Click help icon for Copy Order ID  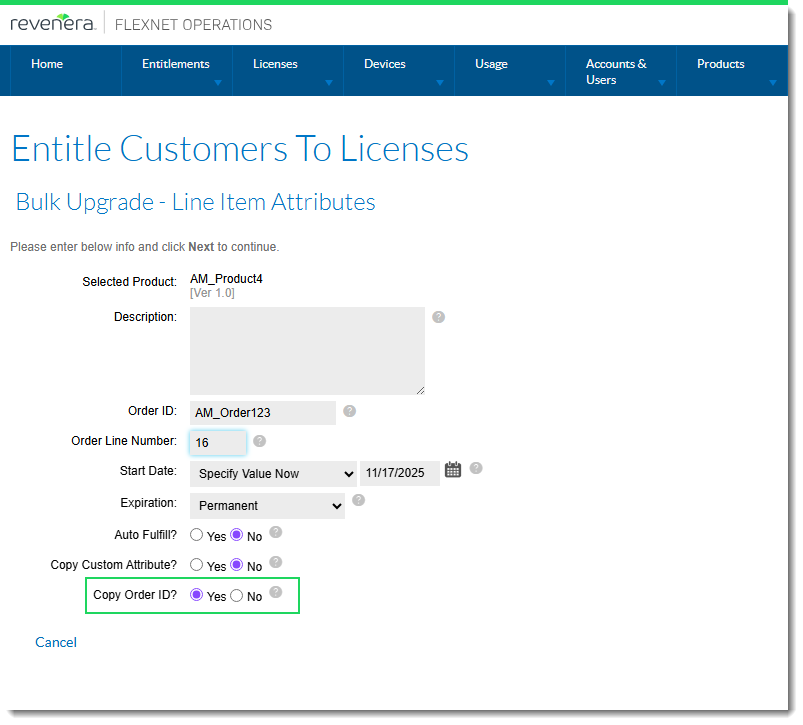click(x=276, y=592)
